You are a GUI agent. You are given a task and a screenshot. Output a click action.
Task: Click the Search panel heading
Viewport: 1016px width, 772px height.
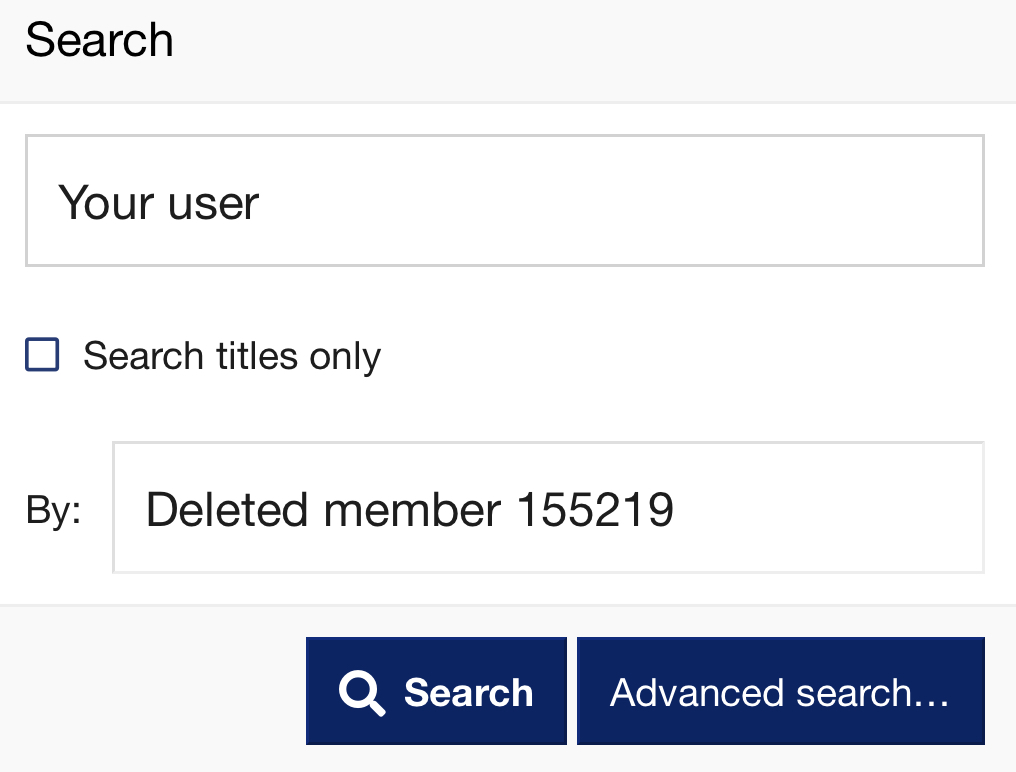pos(99,41)
